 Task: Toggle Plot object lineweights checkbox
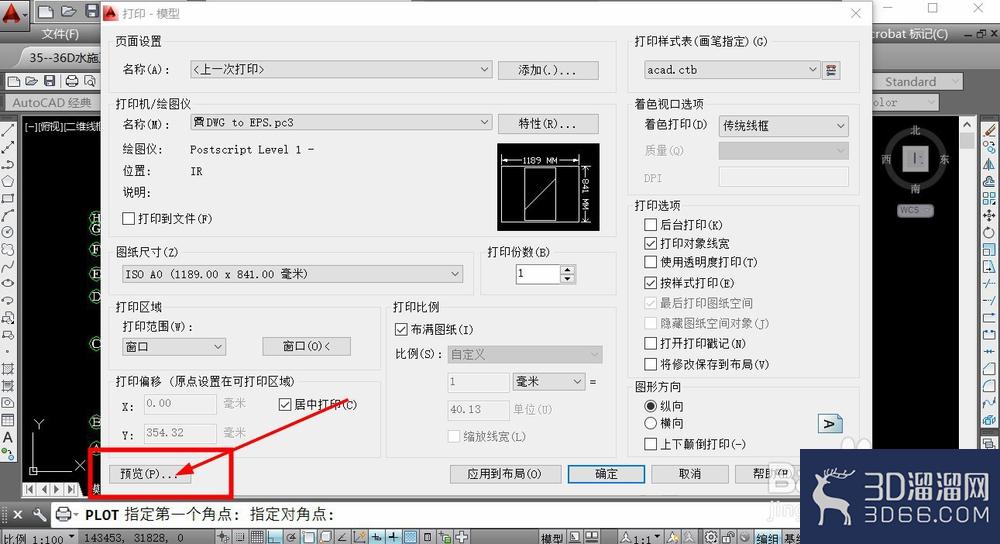pos(651,244)
